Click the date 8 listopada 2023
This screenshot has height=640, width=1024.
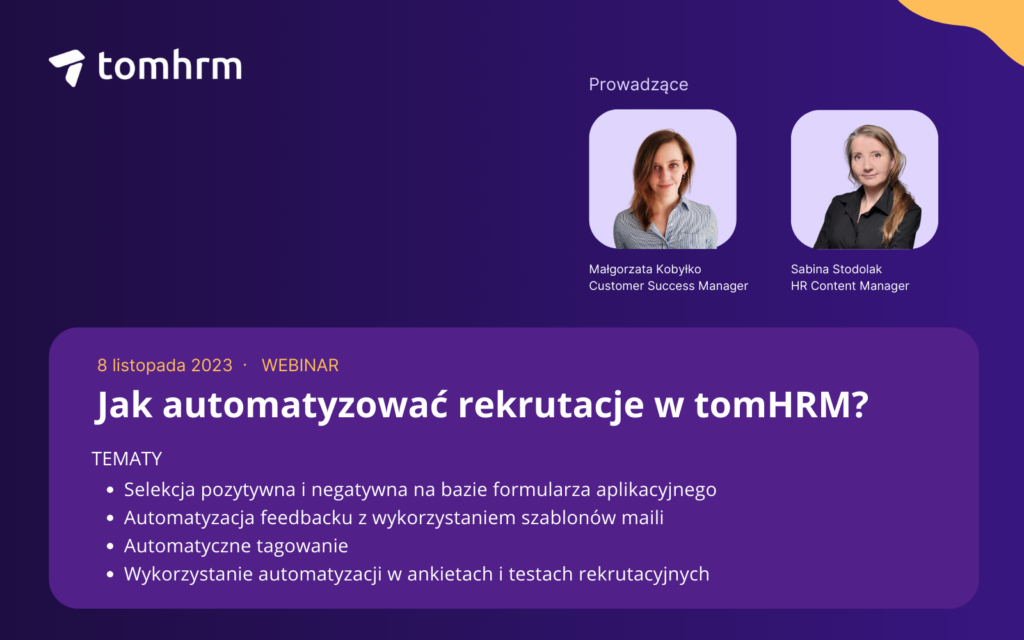coord(164,365)
